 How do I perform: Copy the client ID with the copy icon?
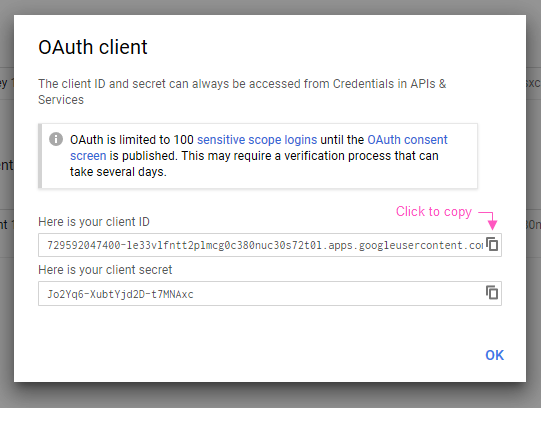coord(492,244)
